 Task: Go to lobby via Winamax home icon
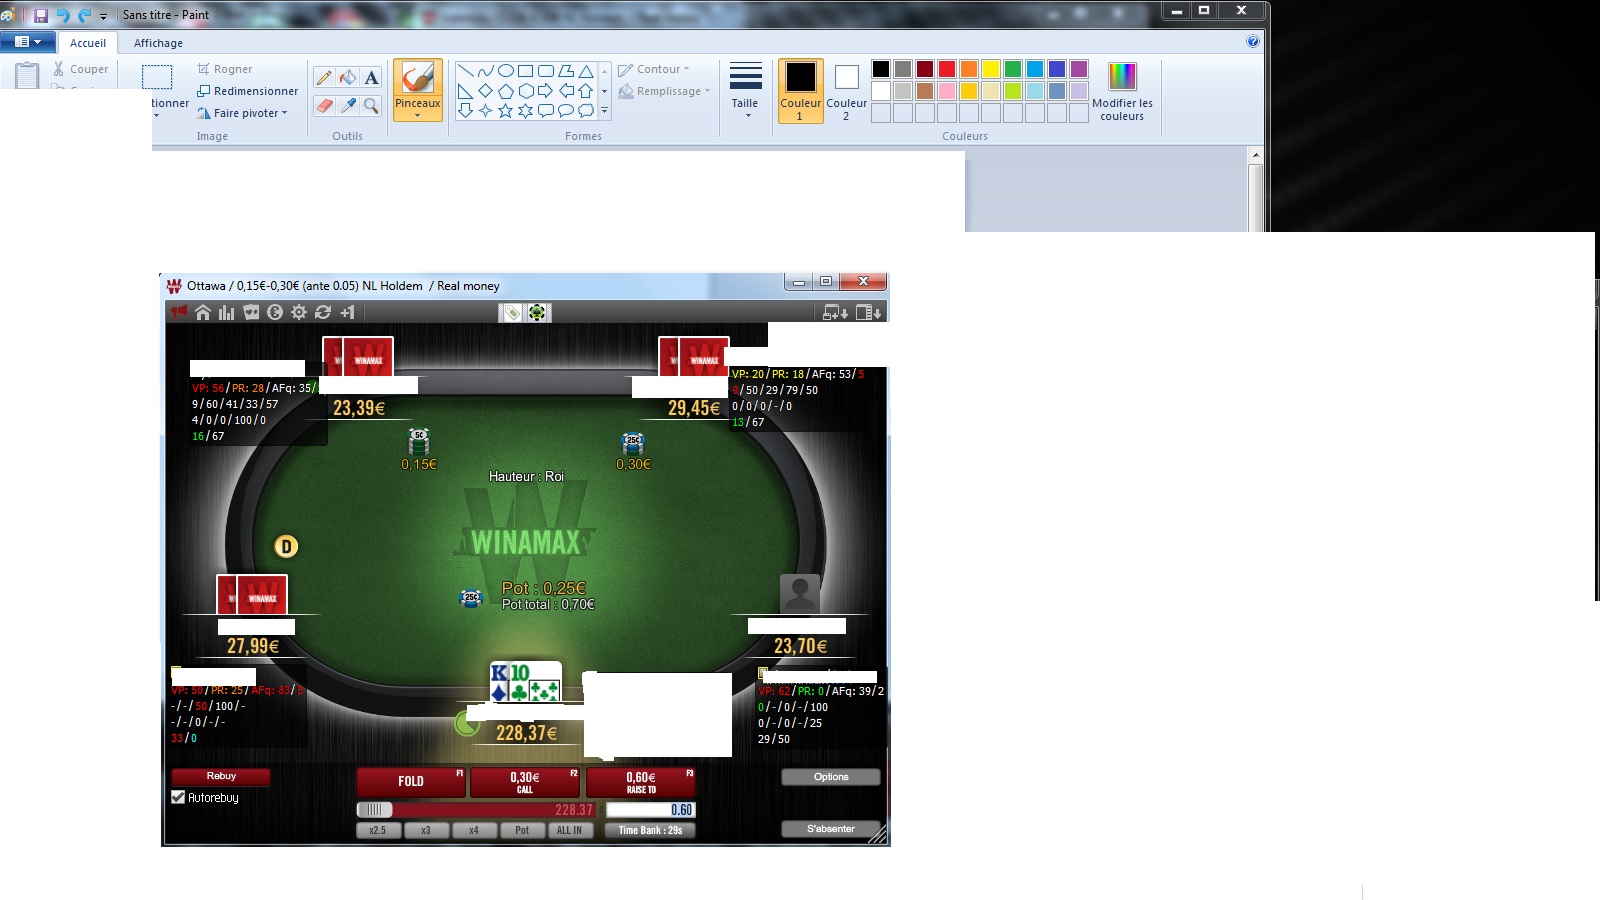(203, 312)
